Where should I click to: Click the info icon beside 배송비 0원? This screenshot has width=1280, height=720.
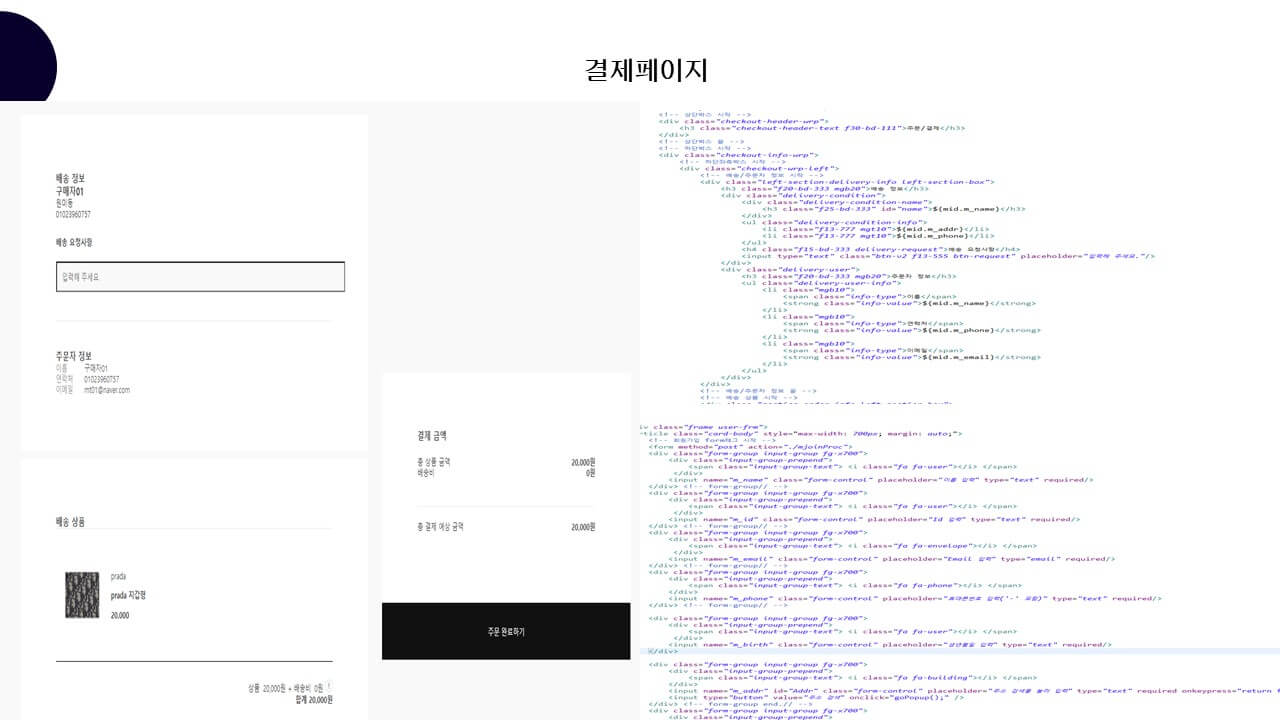pyautogui.click(x=329, y=686)
